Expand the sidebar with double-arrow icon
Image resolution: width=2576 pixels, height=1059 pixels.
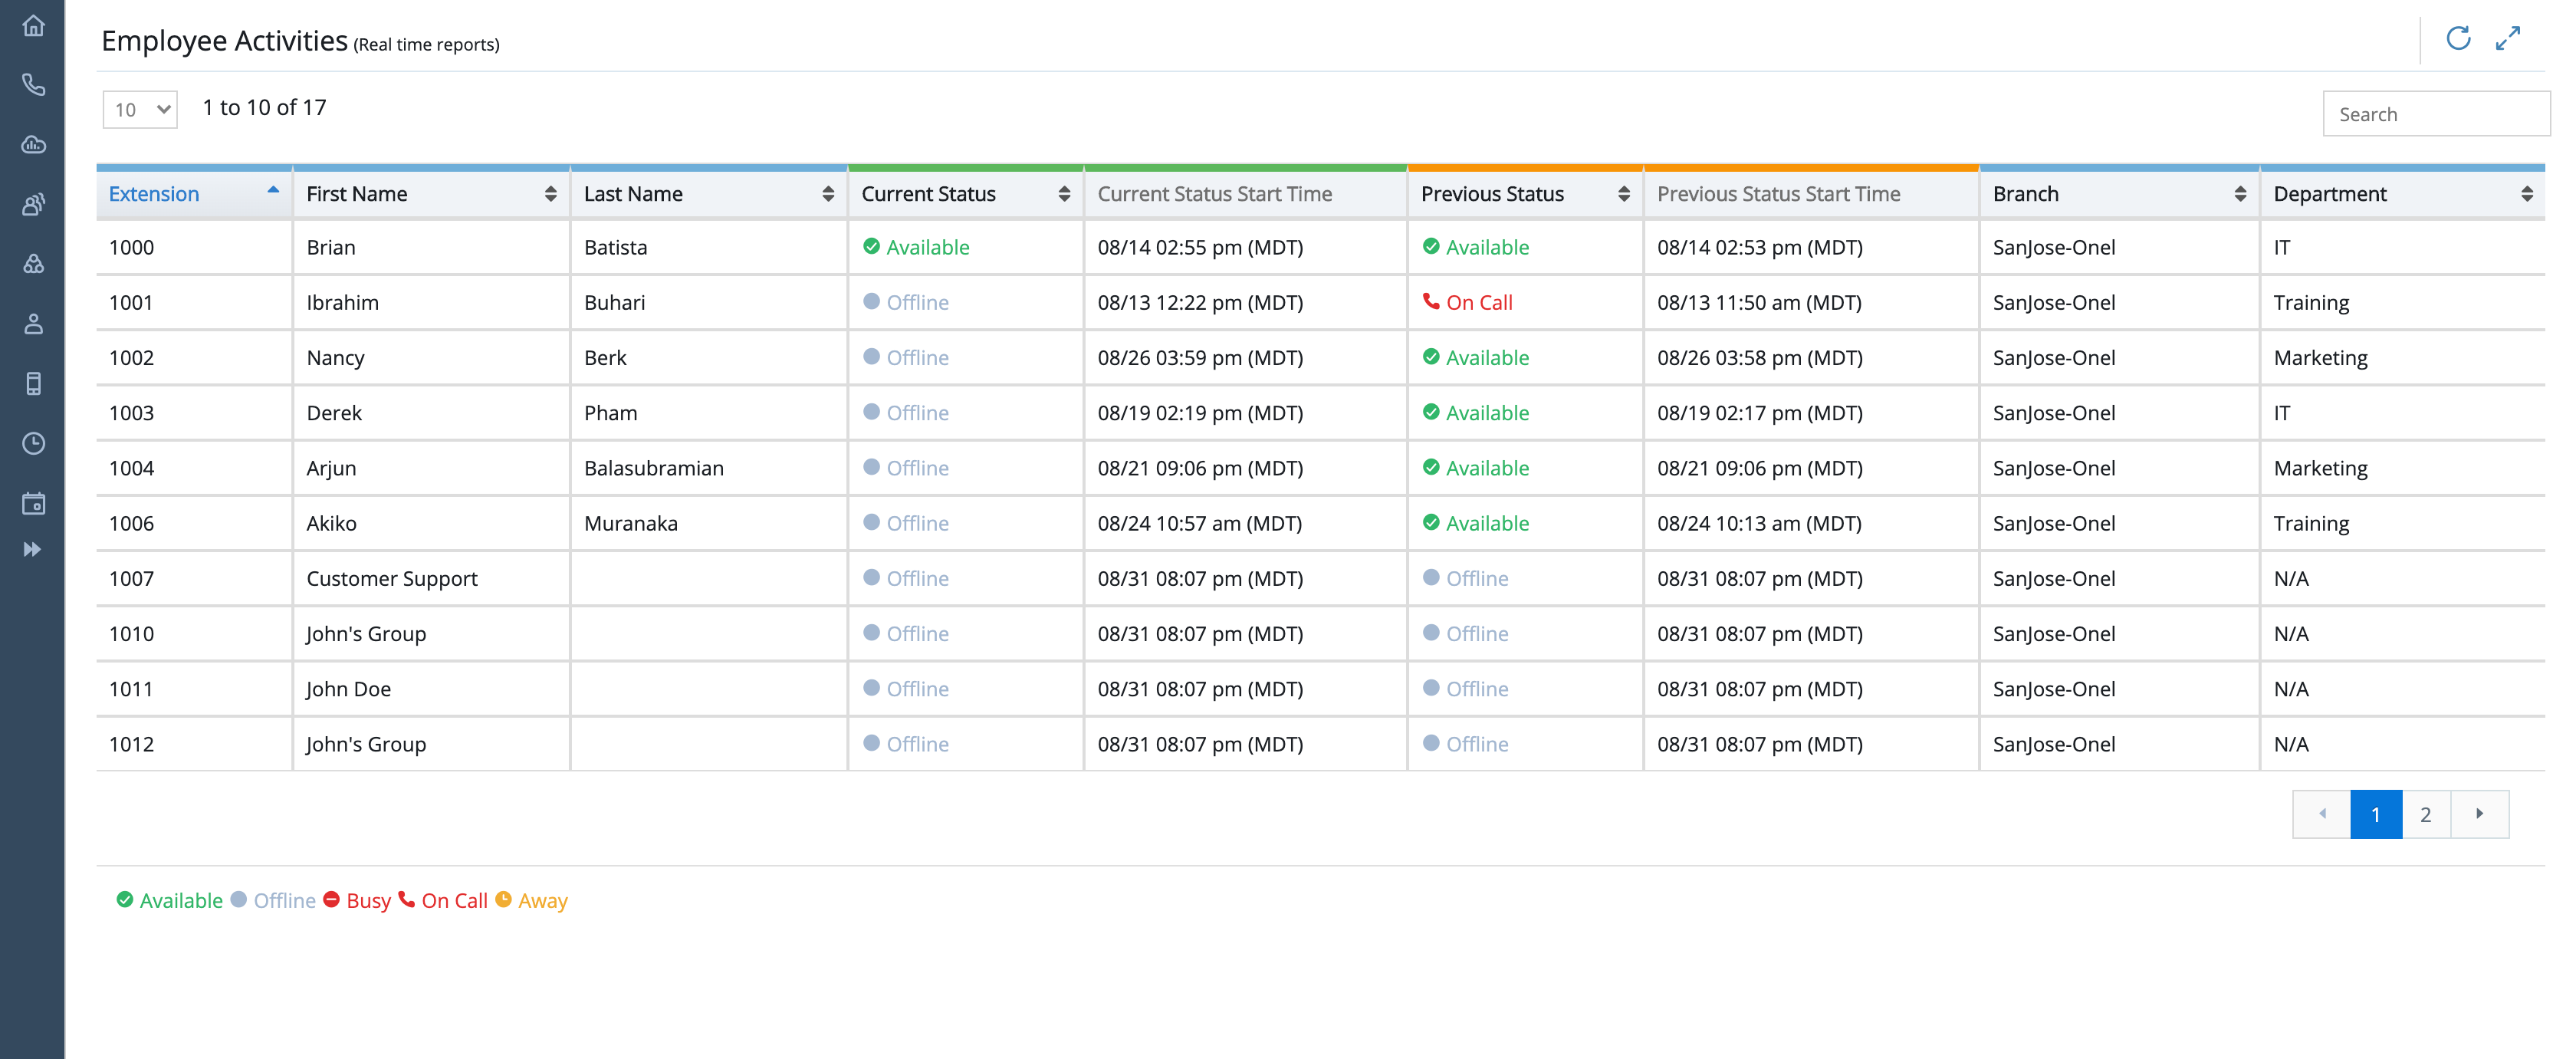pyautogui.click(x=33, y=549)
